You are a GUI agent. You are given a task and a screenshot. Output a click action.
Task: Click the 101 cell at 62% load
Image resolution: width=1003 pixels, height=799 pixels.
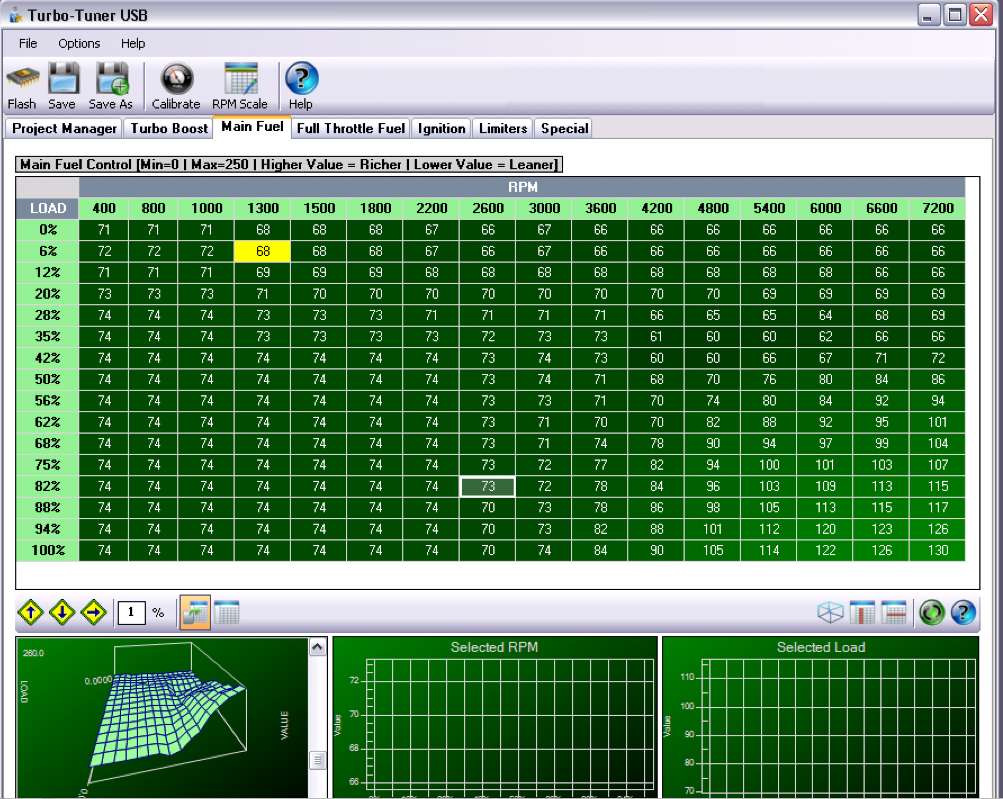937,422
